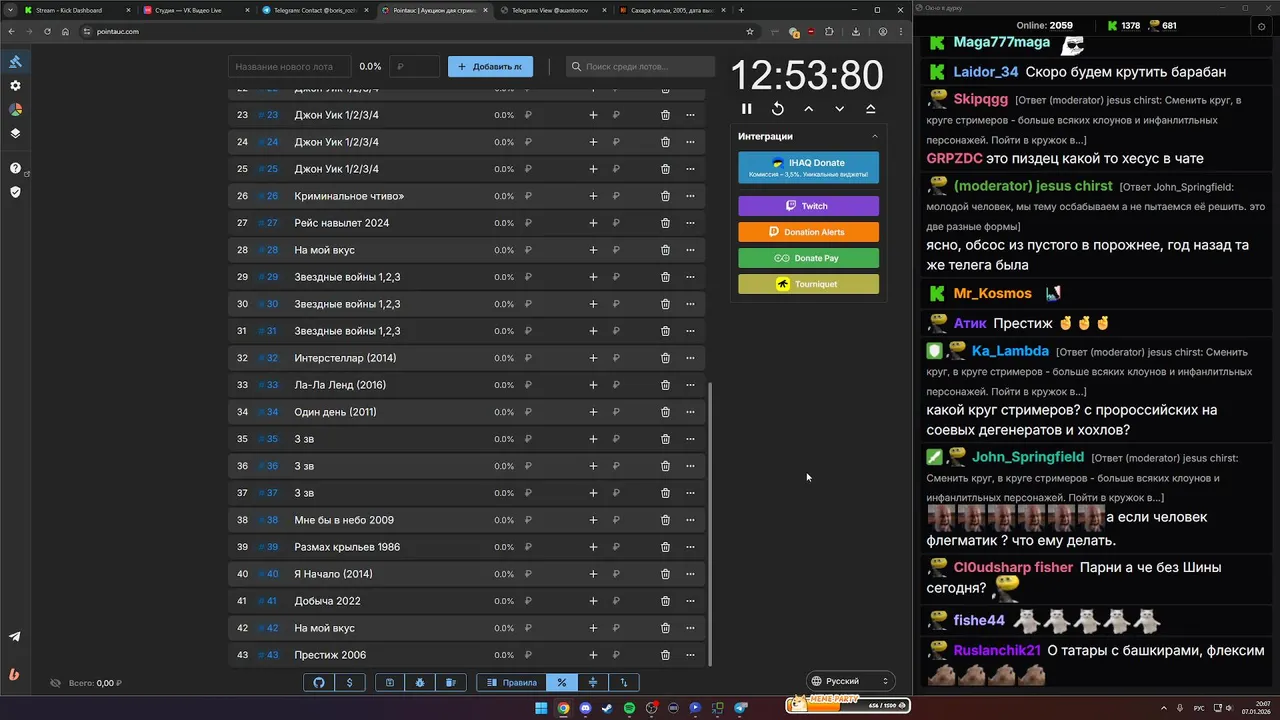Click the save lots icon at bottom
1280x720 pixels.
click(x=390, y=682)
